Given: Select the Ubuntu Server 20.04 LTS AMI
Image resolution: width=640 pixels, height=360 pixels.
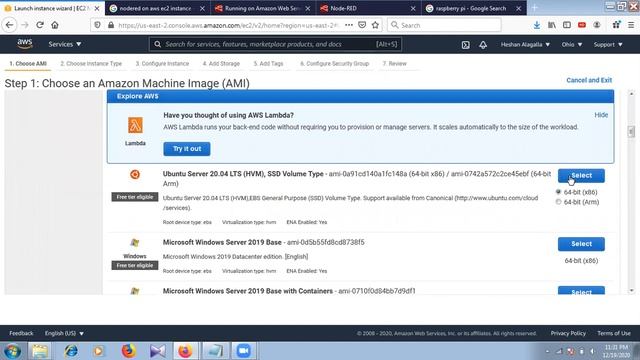Looking at the screenshot, I should point(581,176).
